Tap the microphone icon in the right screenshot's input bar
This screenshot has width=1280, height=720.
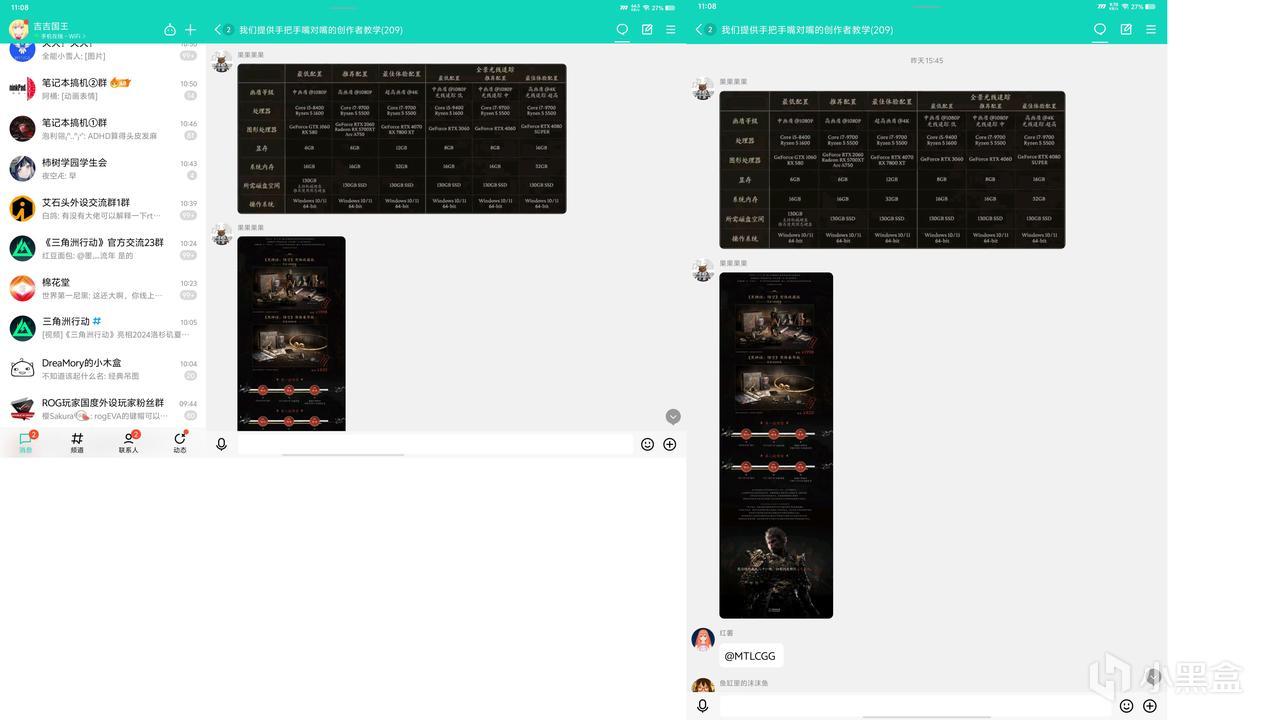point(703,706)
